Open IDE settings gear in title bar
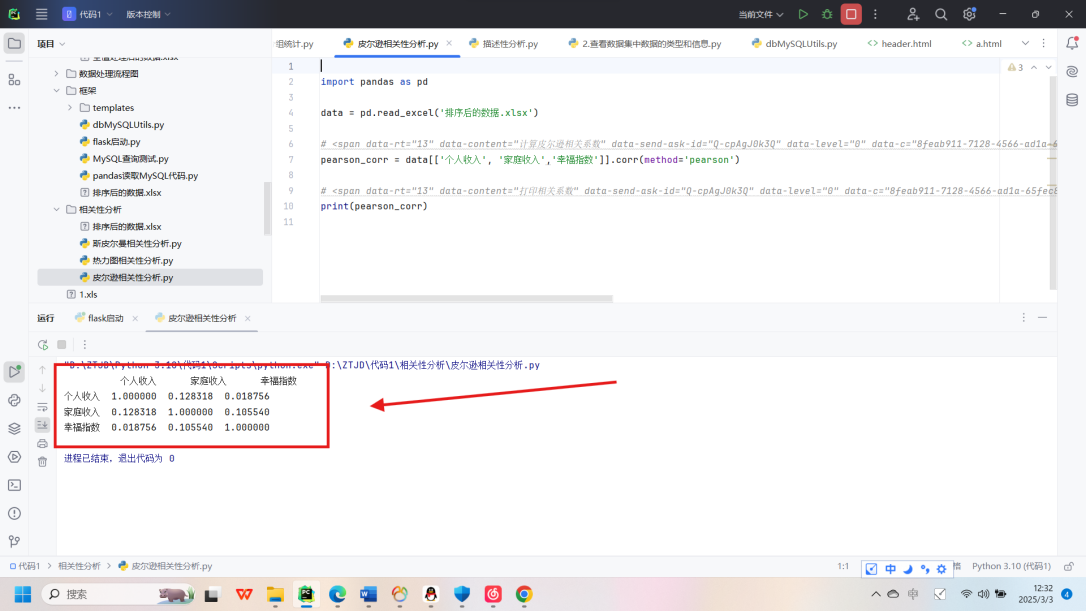1086x611 pixels. [969, 14]
